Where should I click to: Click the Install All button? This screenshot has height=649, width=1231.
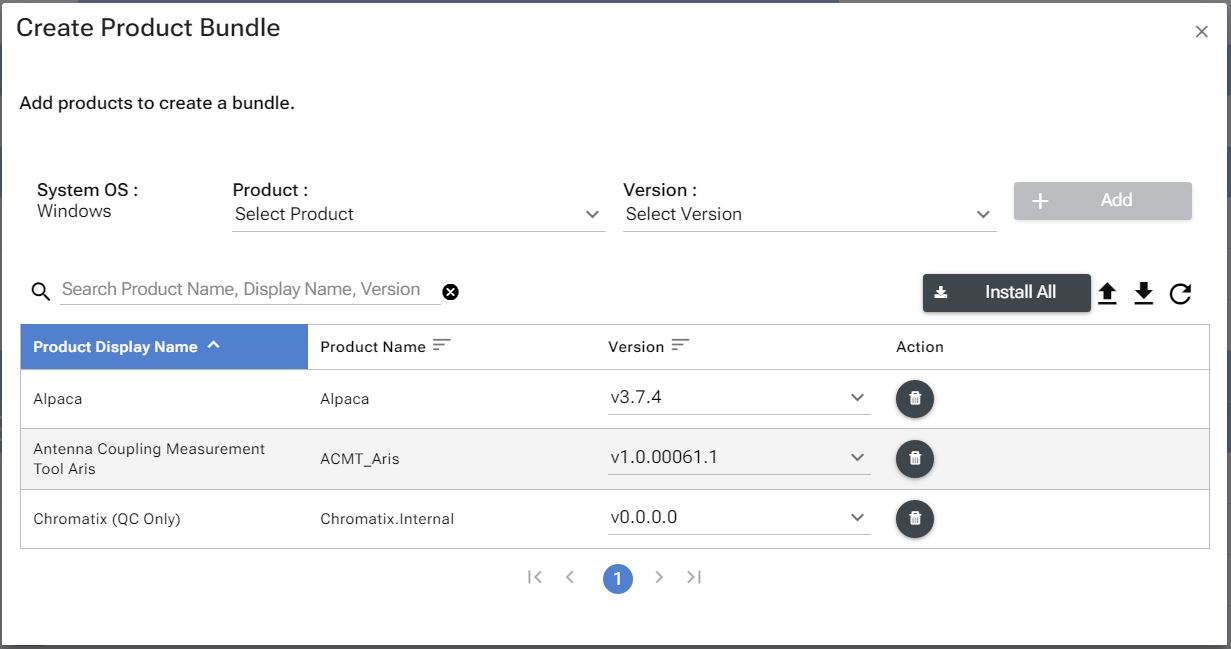[1006, 293]
